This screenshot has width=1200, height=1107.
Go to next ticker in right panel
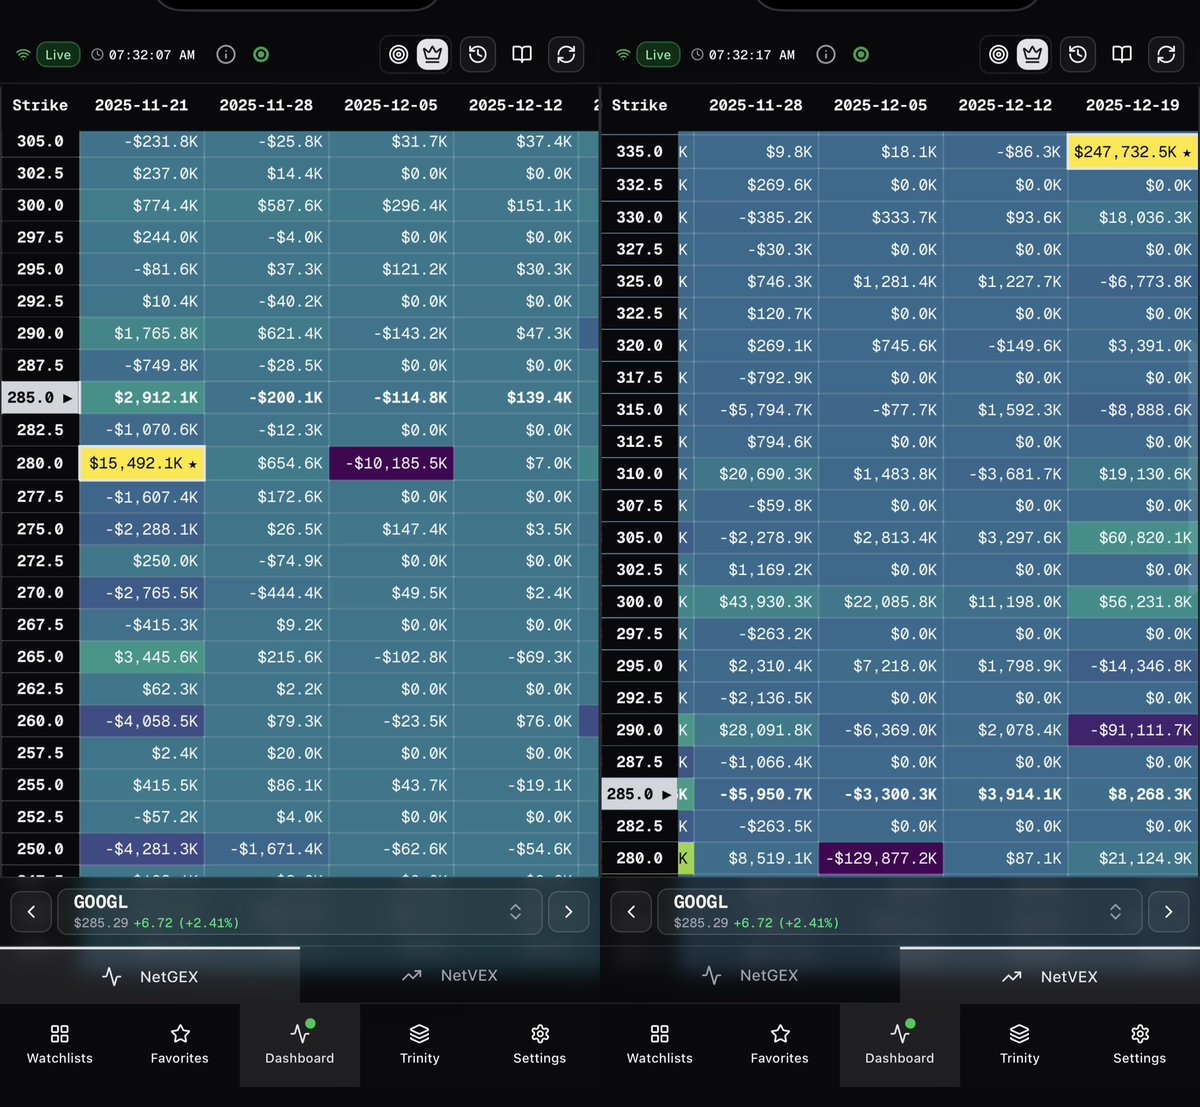[1169, 912]
